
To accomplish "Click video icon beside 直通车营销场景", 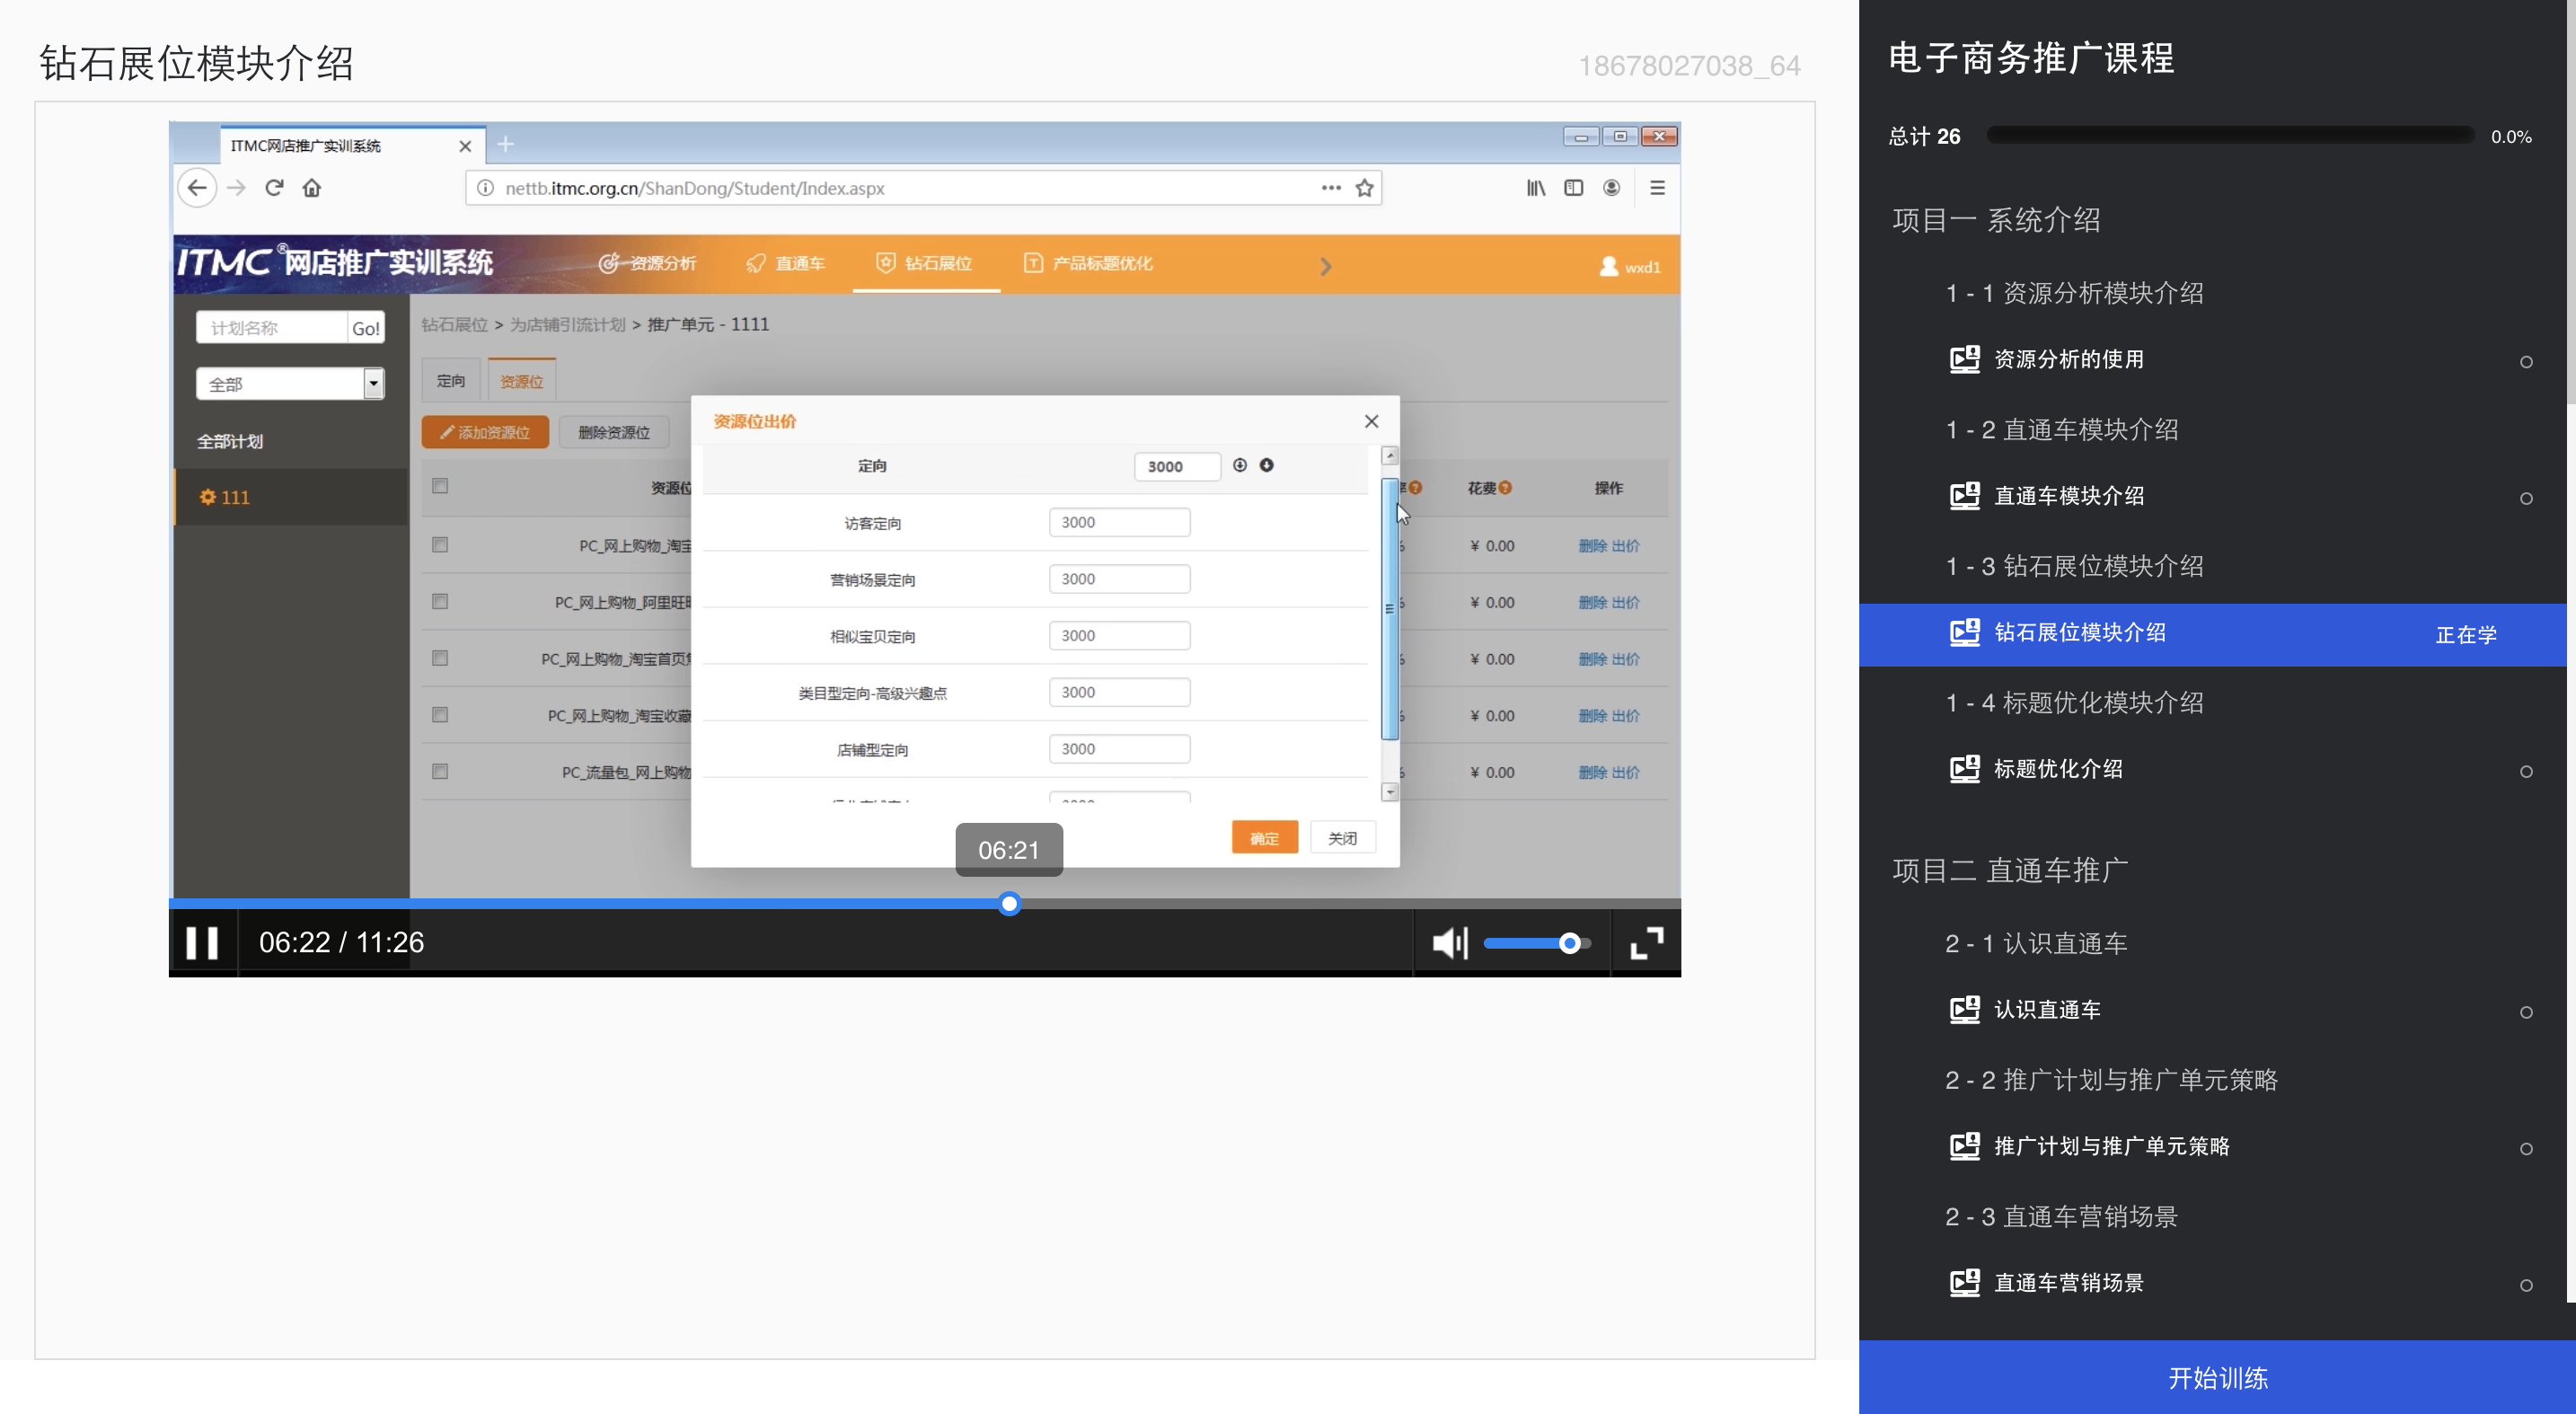I will coord(1964,1283).
